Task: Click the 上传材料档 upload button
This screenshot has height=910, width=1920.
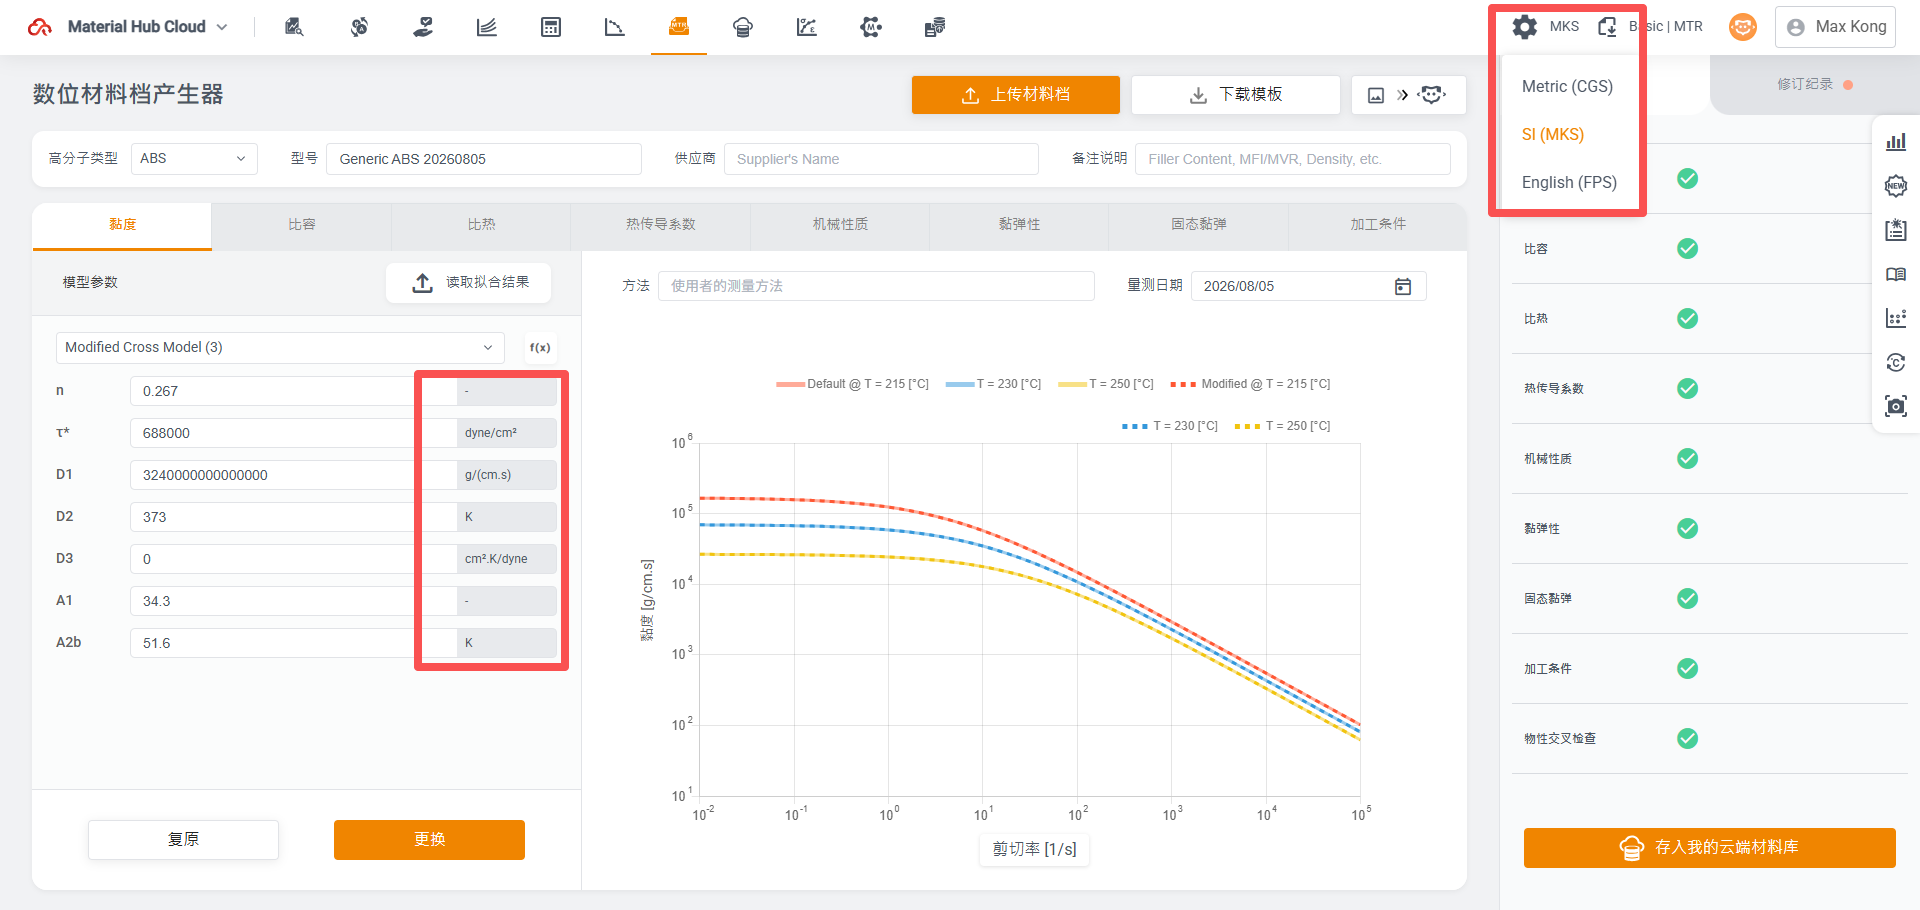Action: point(1016,95)
